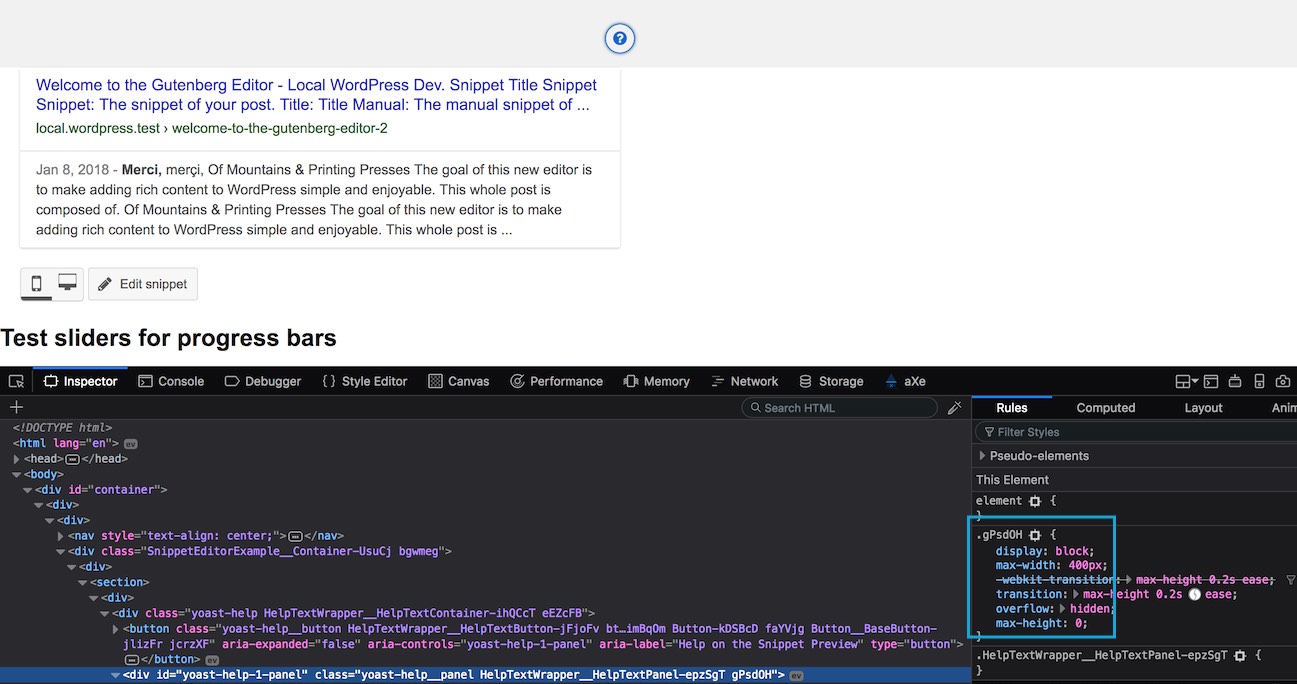Open the Debugger panel
Image resolution: width=1297 pixels, height=684 pixels.
click(x=262, y=381)
